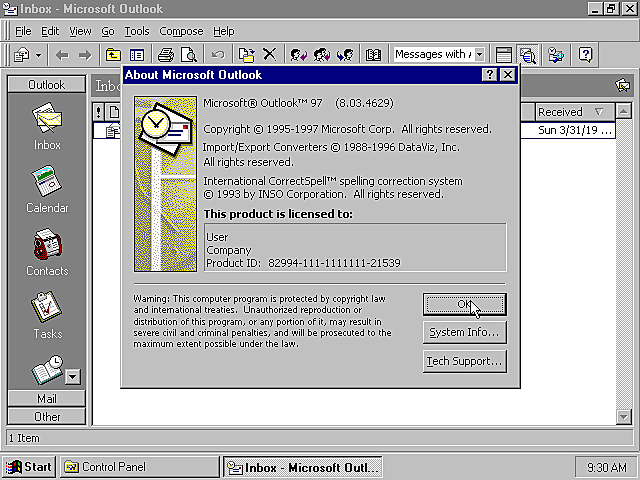640x480 pixels.
Task: Click the Print toolbar icon
Action: coord(166,55)
